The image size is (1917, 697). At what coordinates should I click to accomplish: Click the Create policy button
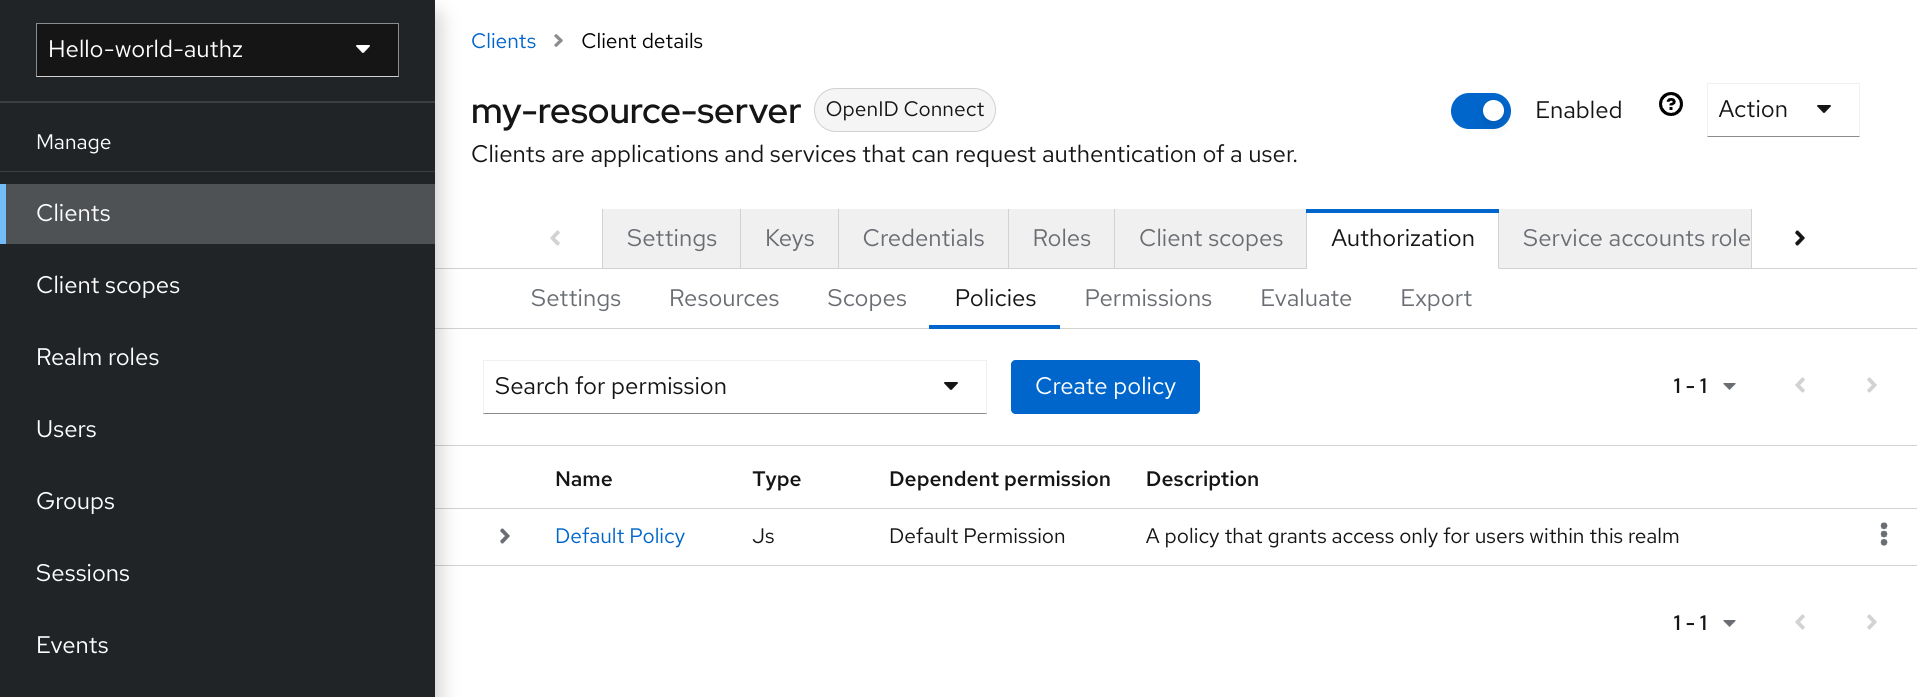pyautogui.click(x=1105, y=386)
